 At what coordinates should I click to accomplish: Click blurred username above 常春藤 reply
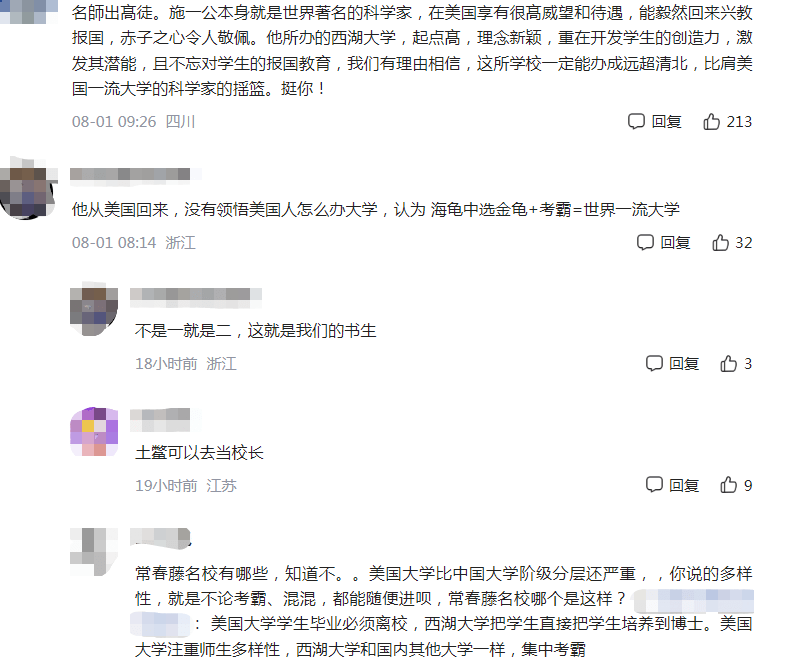(x=160, y=538)
